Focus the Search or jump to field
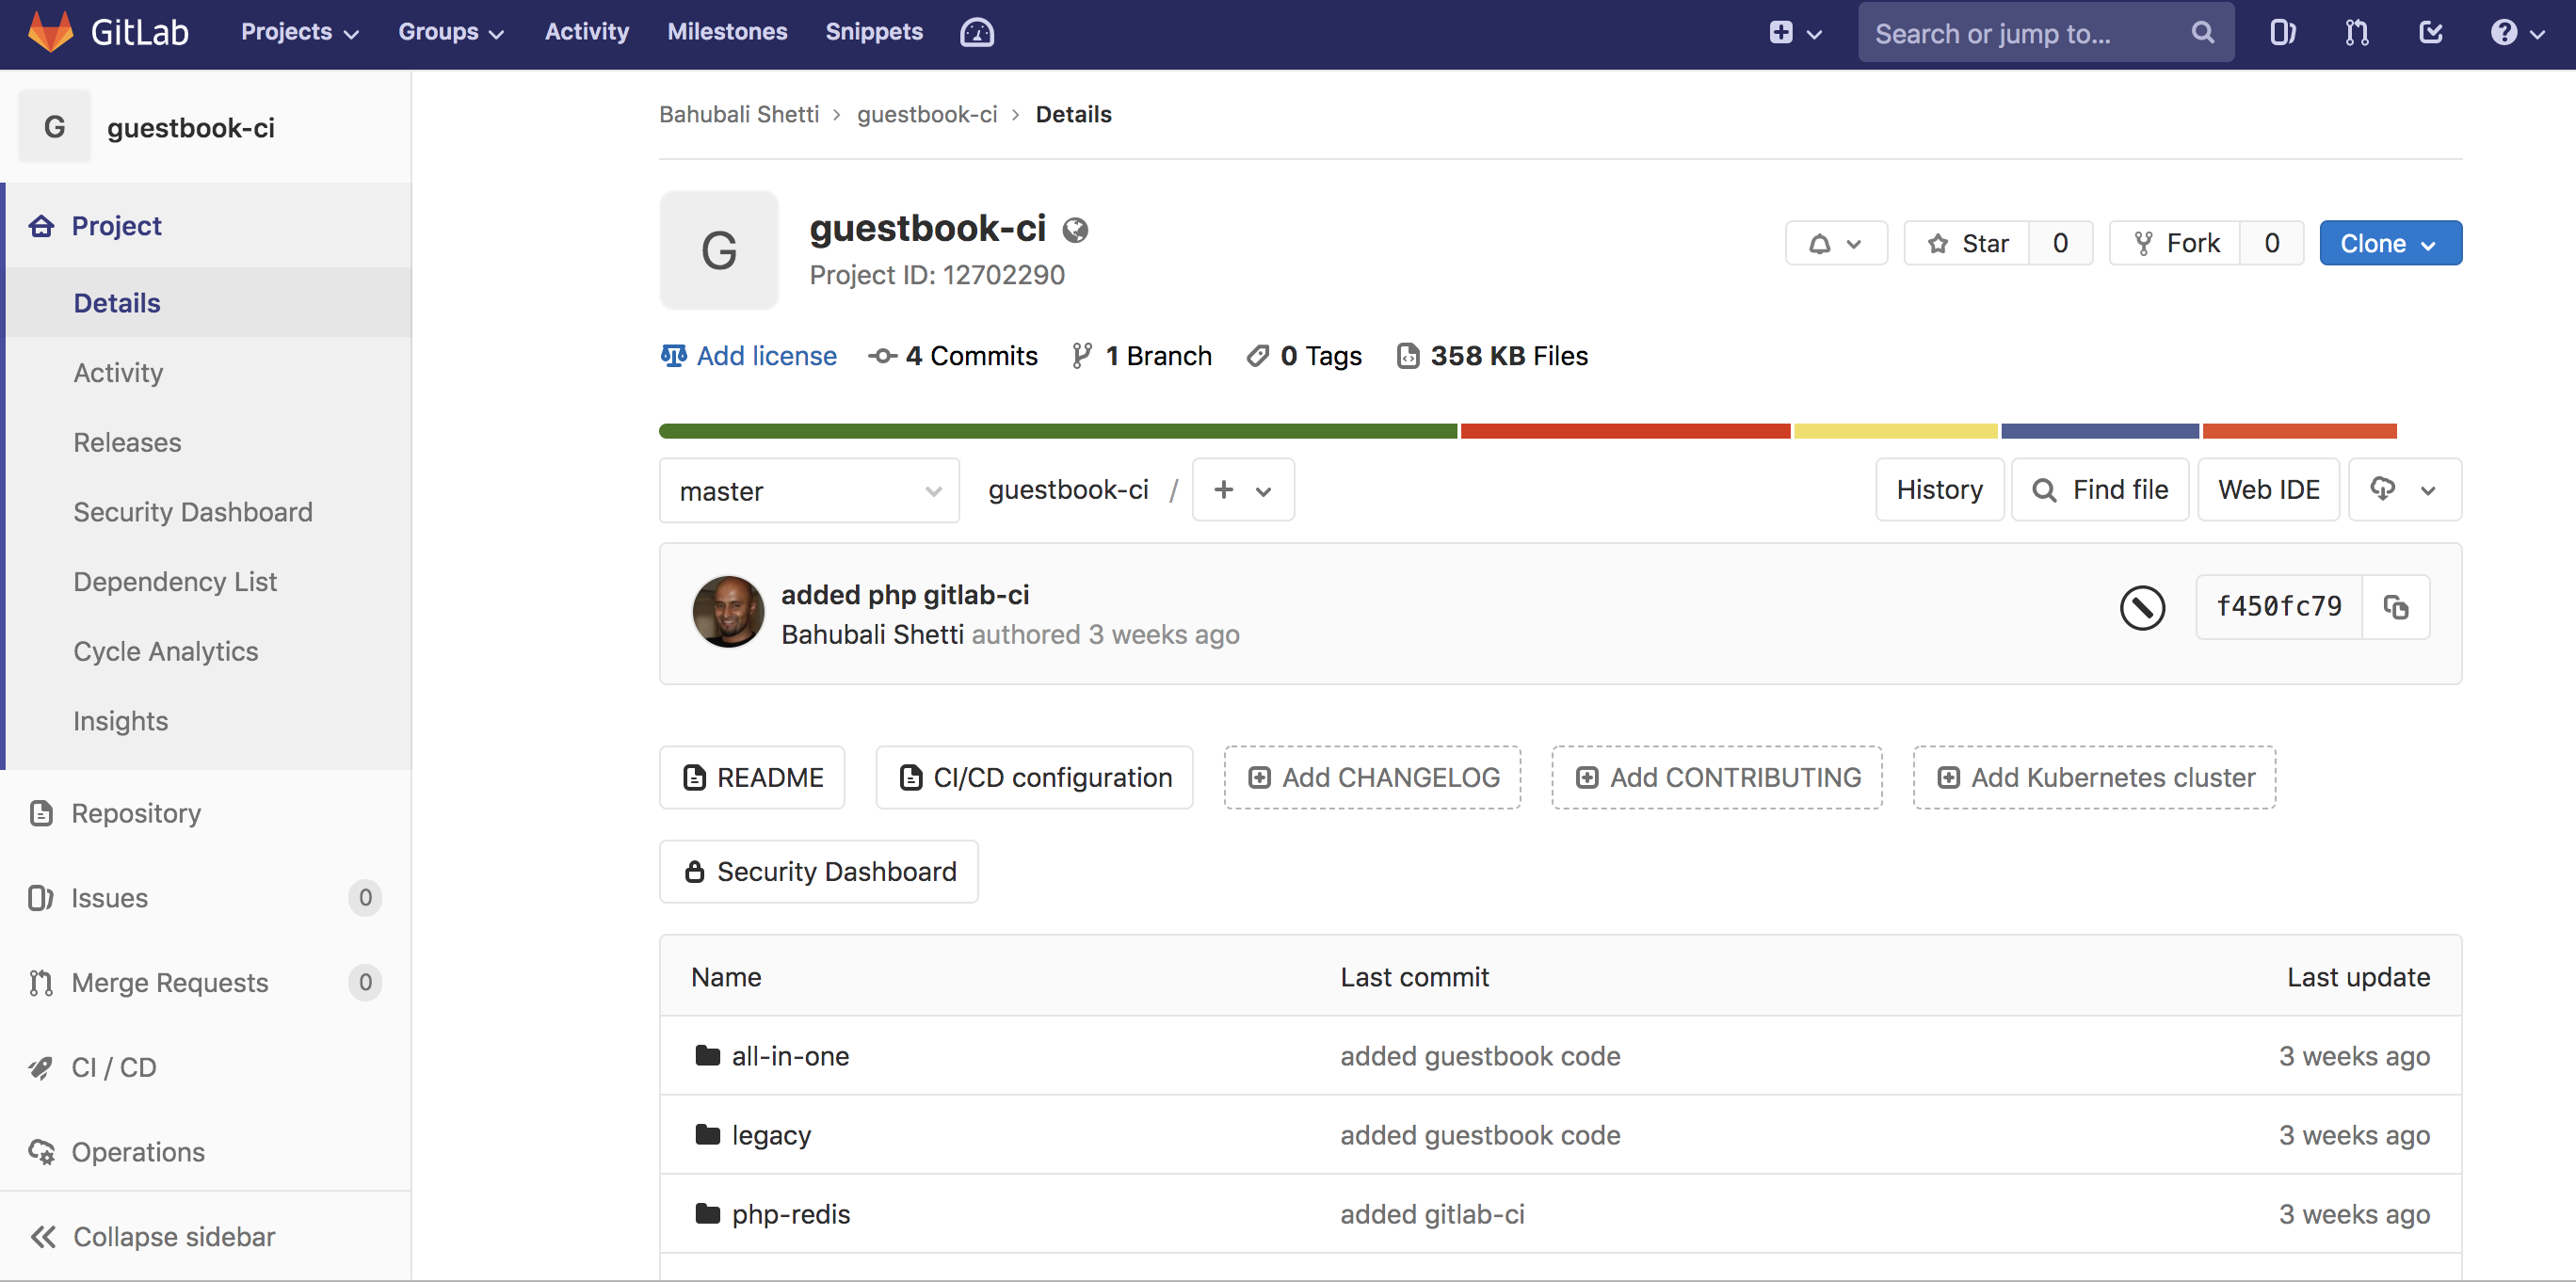2576x1282 pixels. [x=2044, y=33]
